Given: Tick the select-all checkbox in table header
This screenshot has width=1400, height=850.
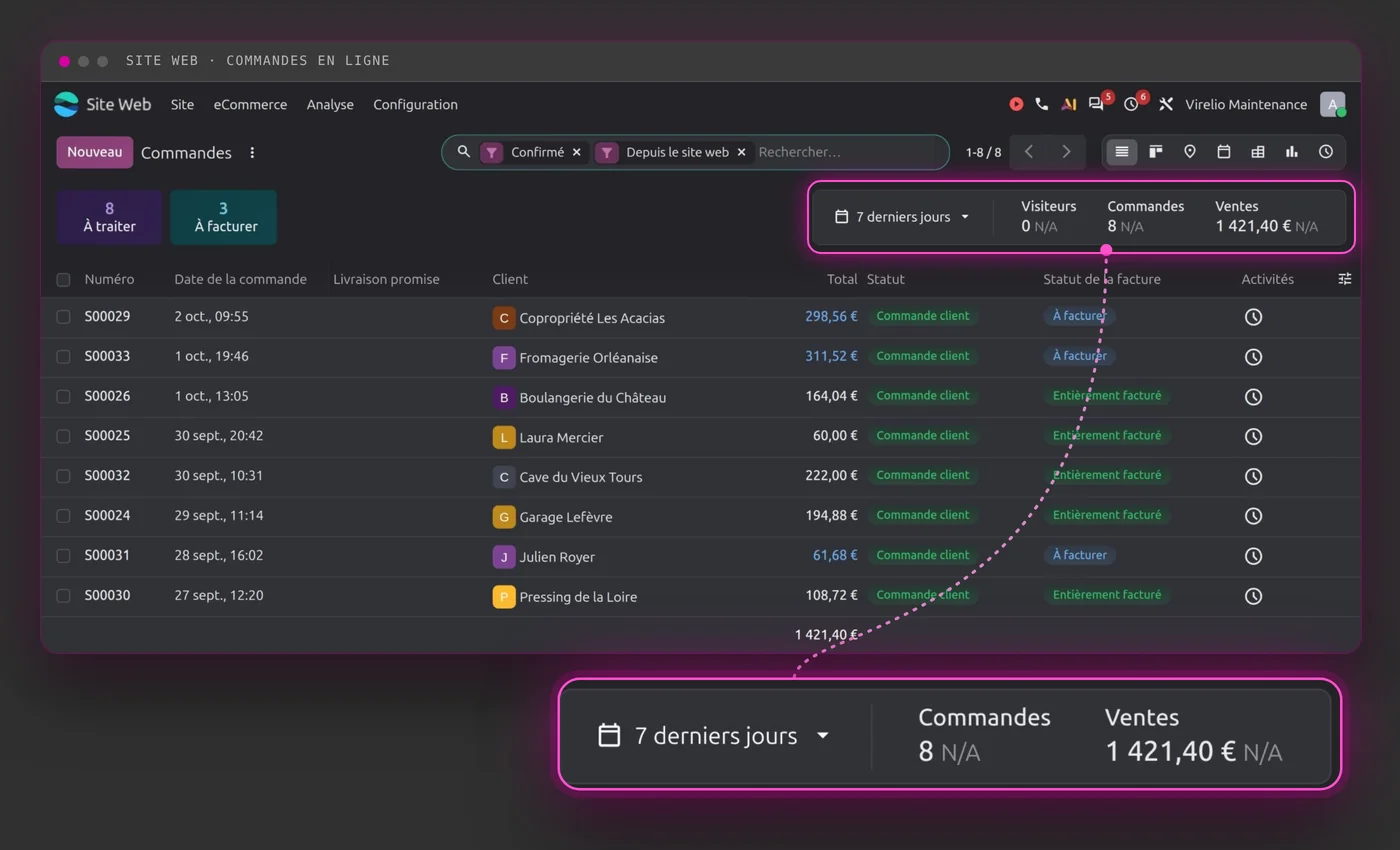Looking at the screenshot, I should [63, 280].
